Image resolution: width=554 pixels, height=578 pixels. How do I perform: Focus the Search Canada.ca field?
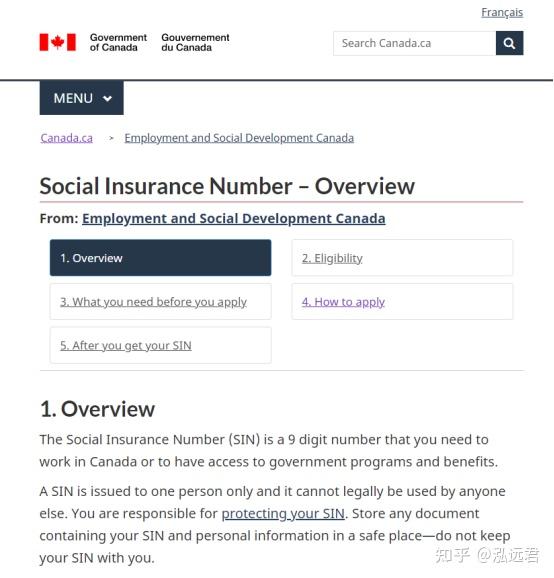point(415,43)
